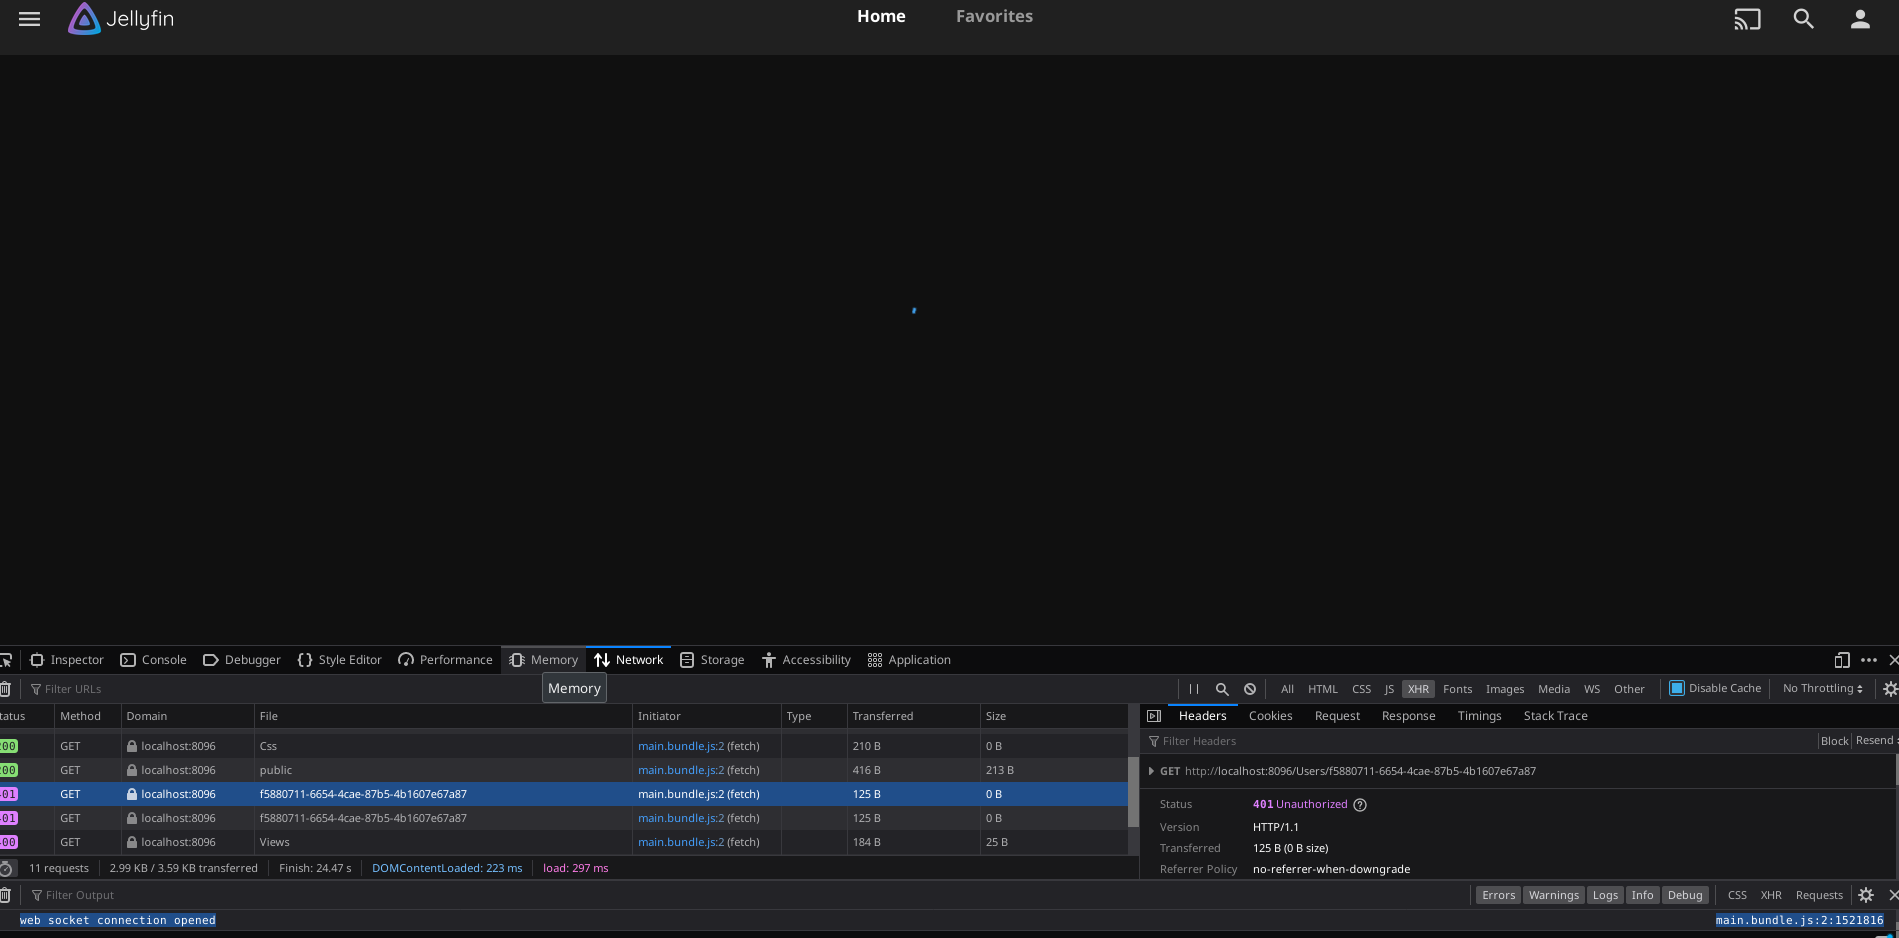Switch to the Favorites tab
The image size is (1899, 938).
(994, 16)
